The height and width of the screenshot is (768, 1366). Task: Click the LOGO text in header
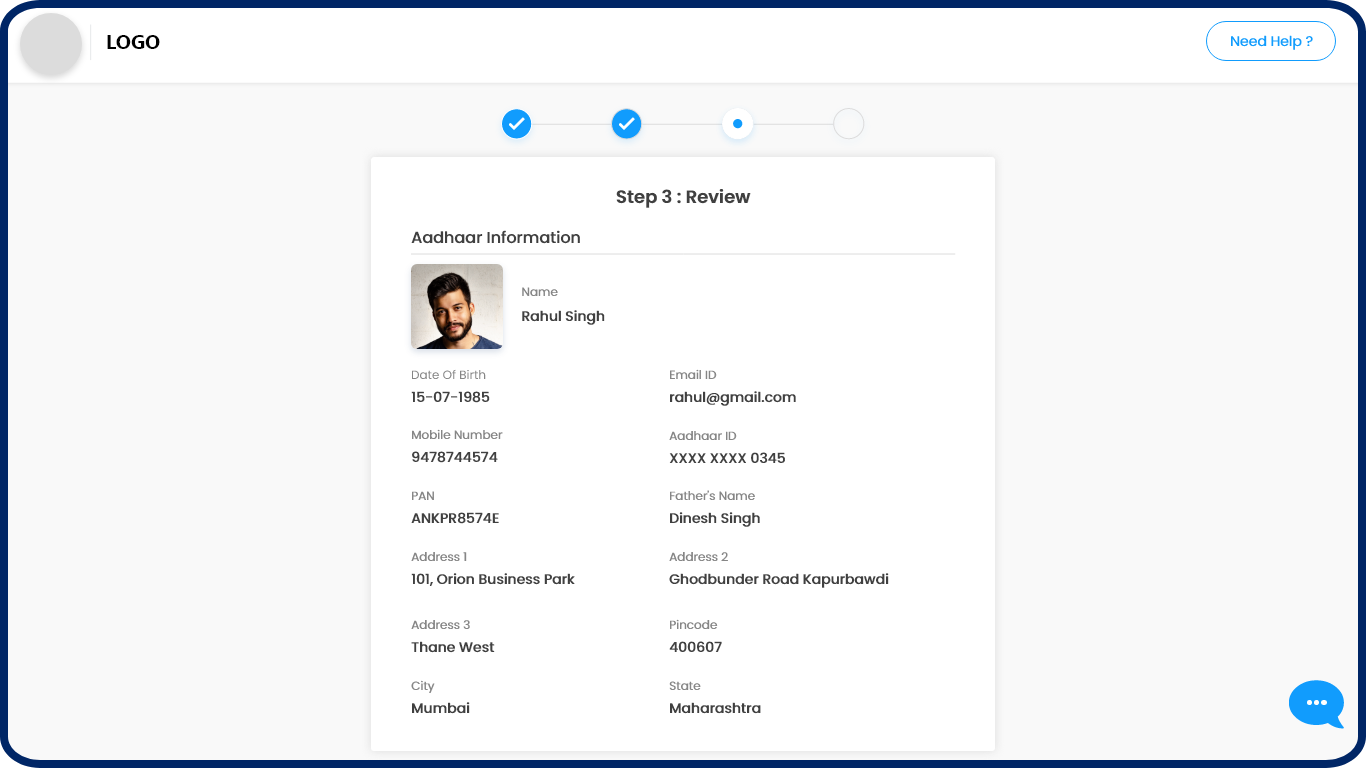click(133, 42)
